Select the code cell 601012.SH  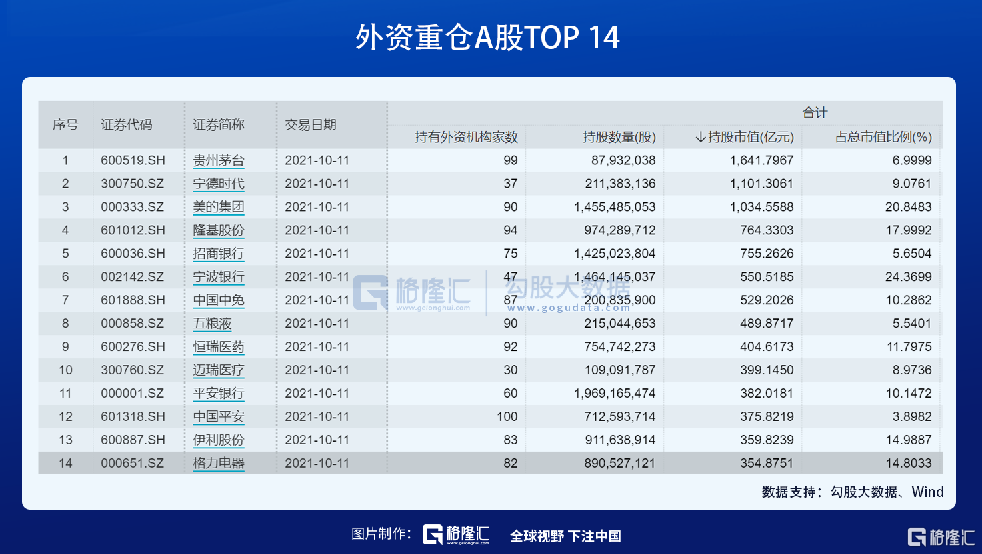click(133, 230)
